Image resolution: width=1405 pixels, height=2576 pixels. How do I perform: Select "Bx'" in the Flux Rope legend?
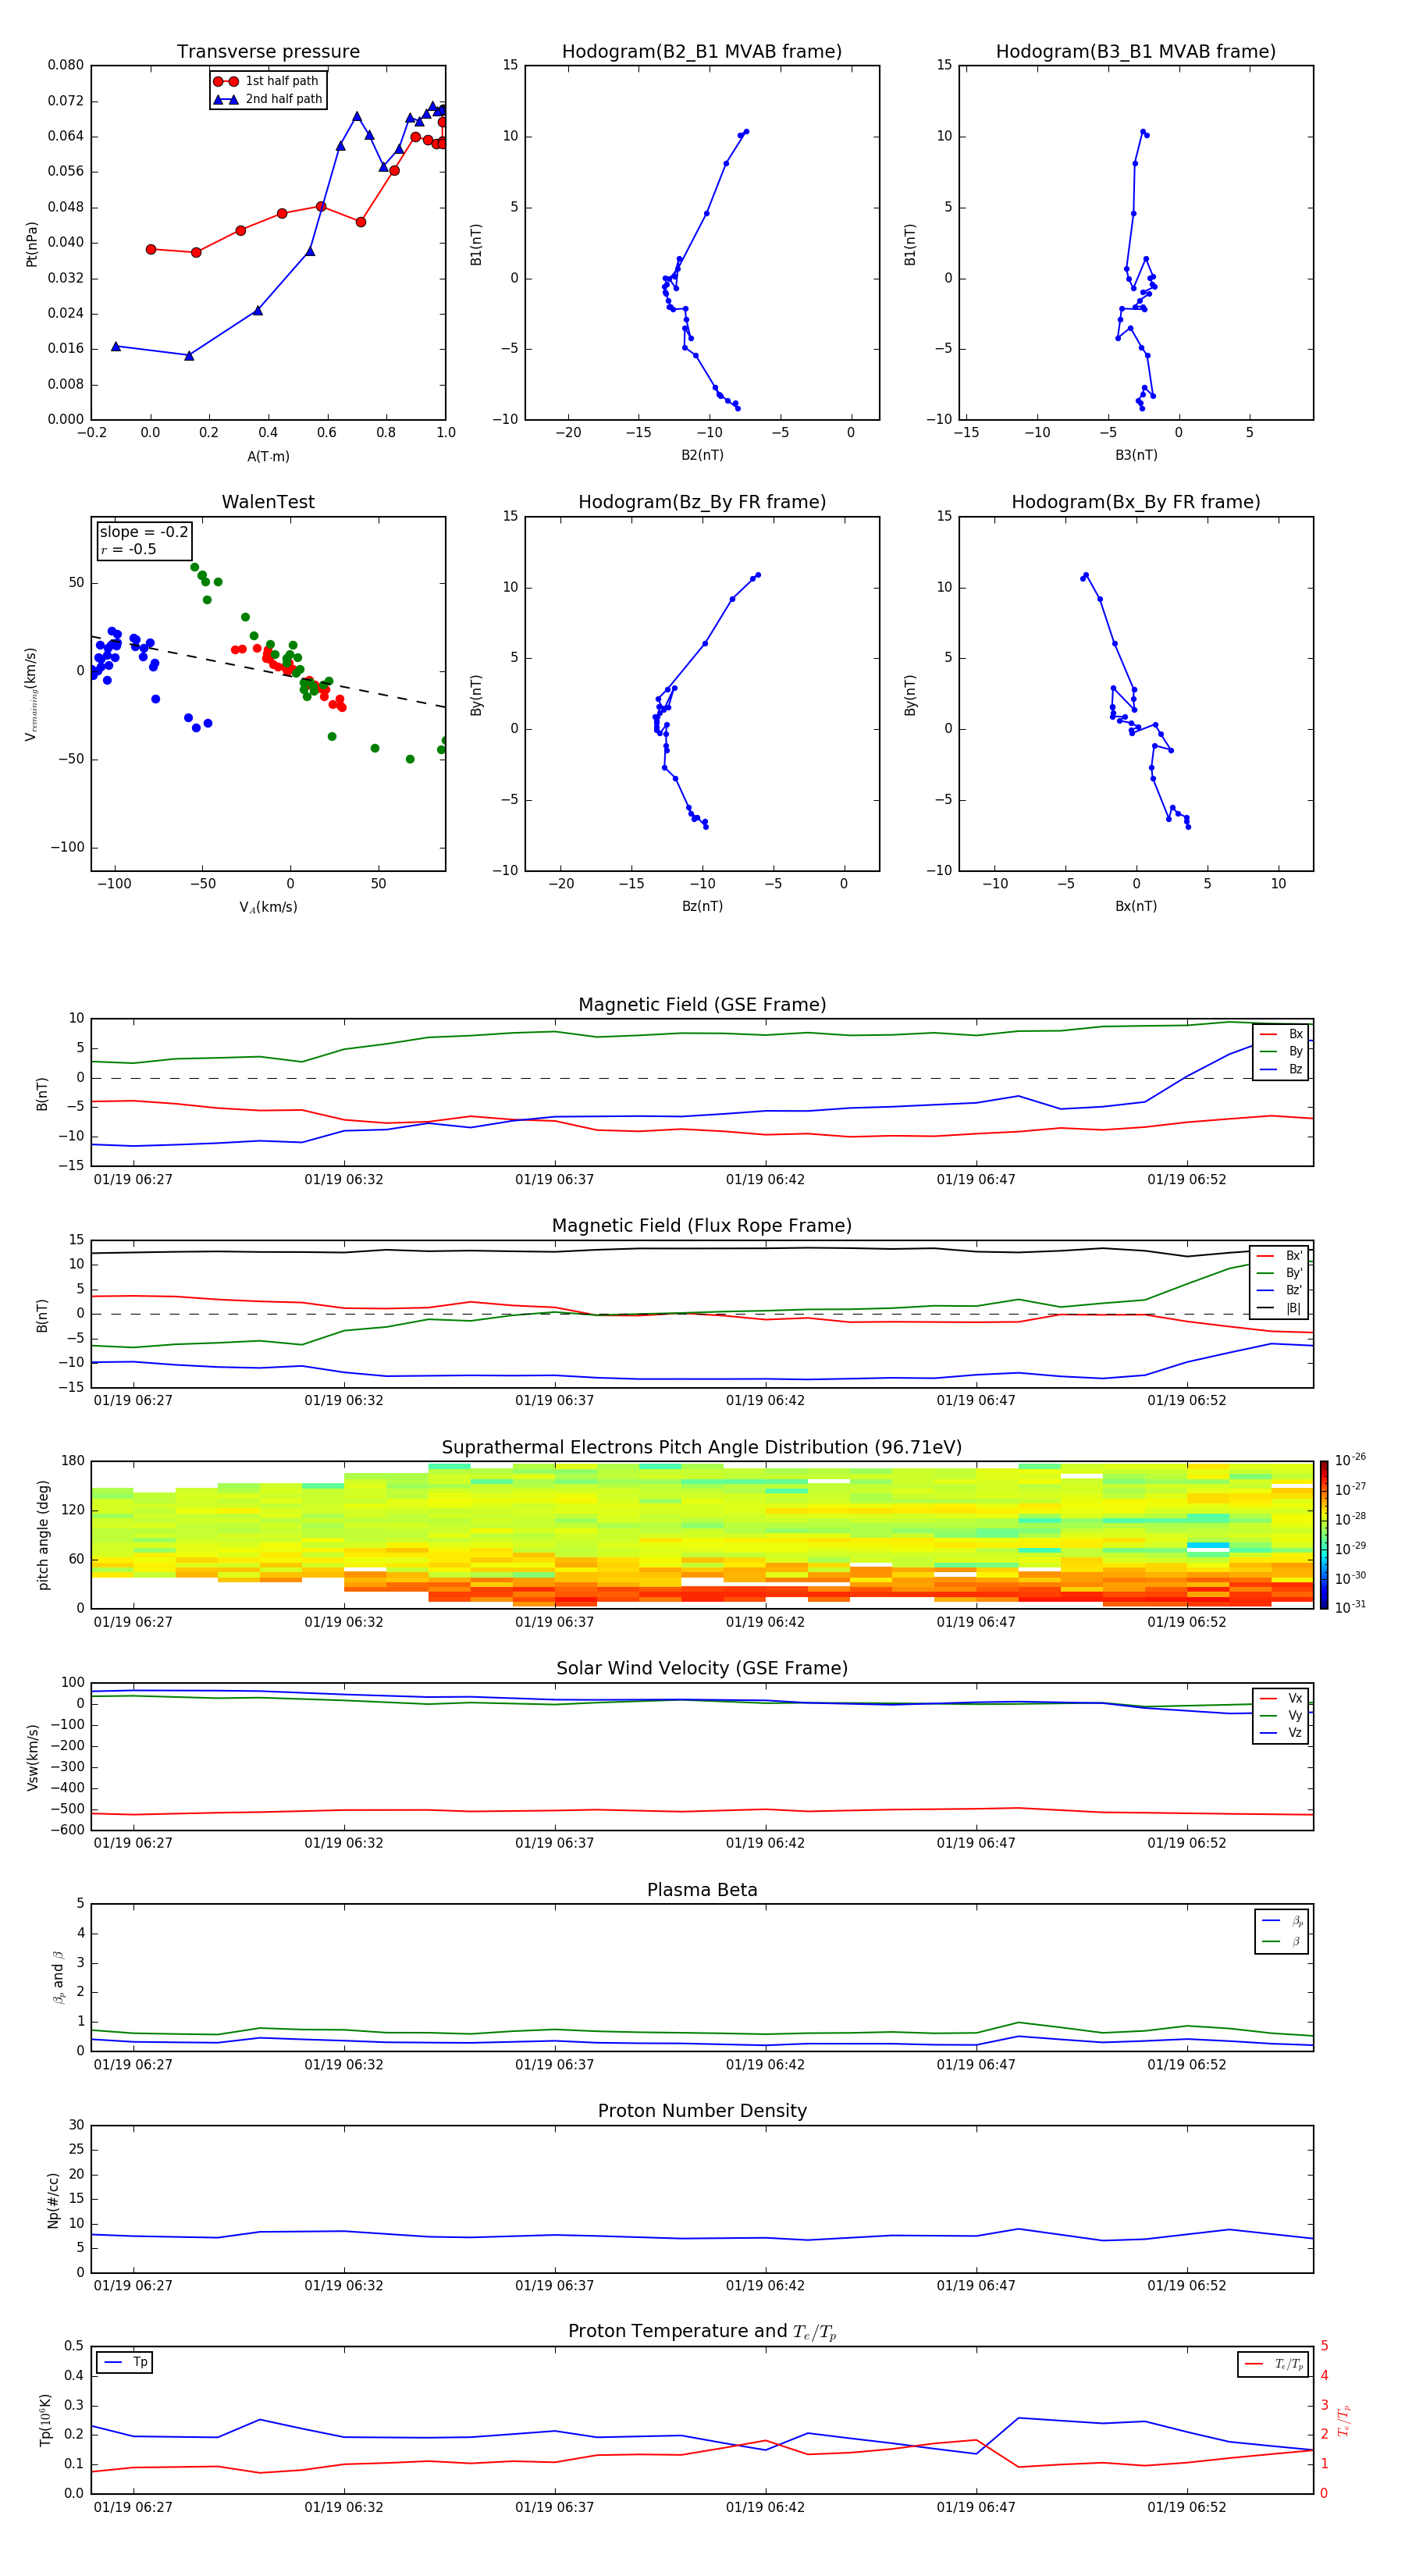[x=1280, y=1256]
